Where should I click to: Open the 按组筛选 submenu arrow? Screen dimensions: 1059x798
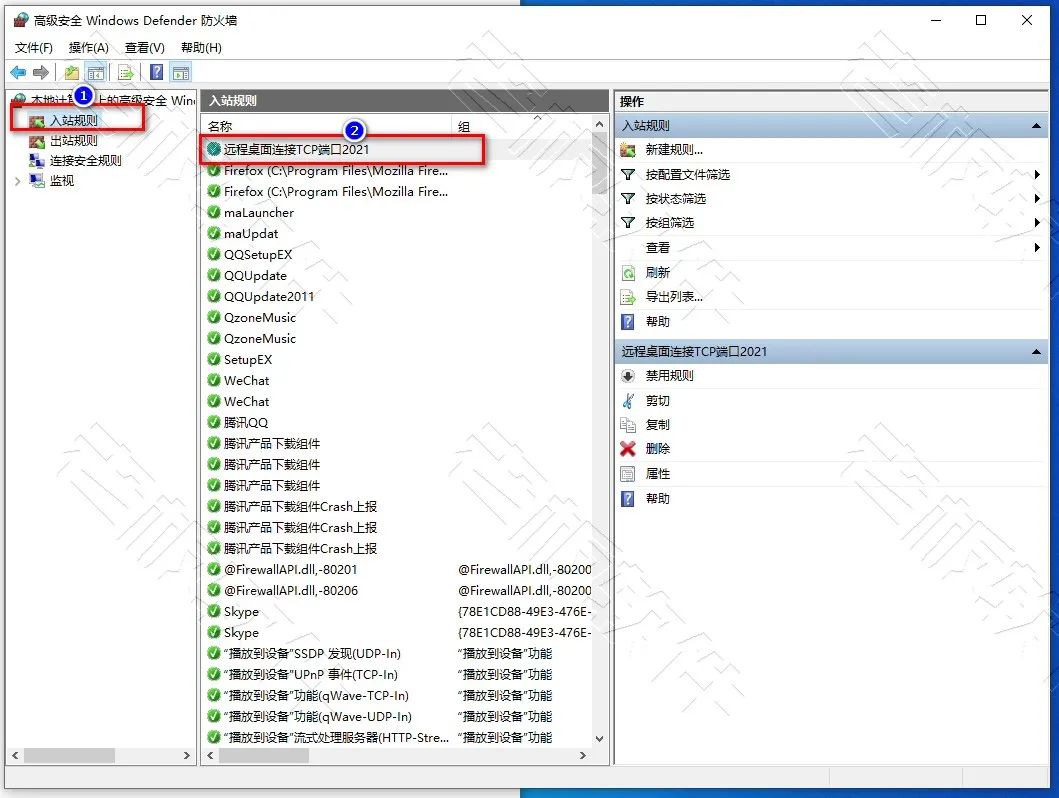[x=1037, y=223]
